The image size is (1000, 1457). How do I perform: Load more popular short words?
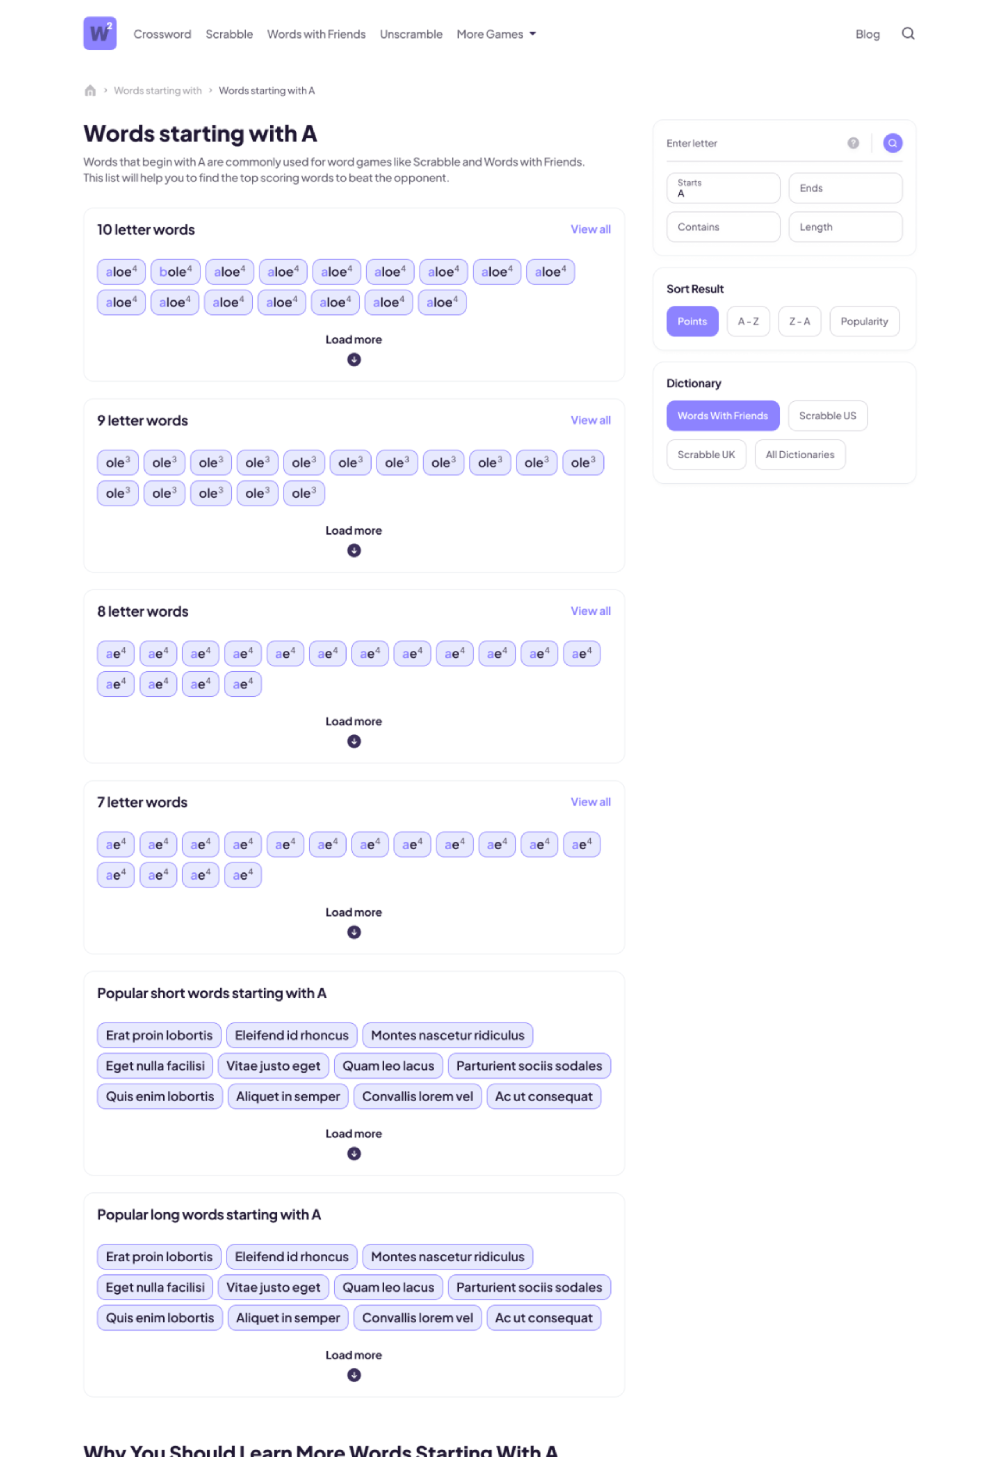point(354,1134)
